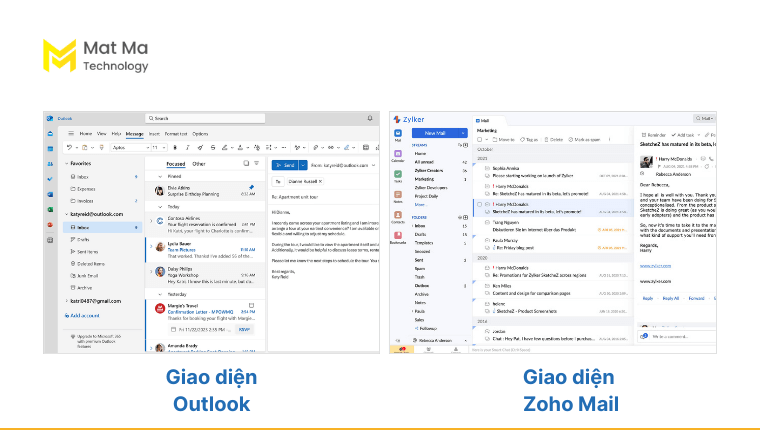
Task: Click add folder icon beside Zoho FOLDERS
Action: coord(465,218)
